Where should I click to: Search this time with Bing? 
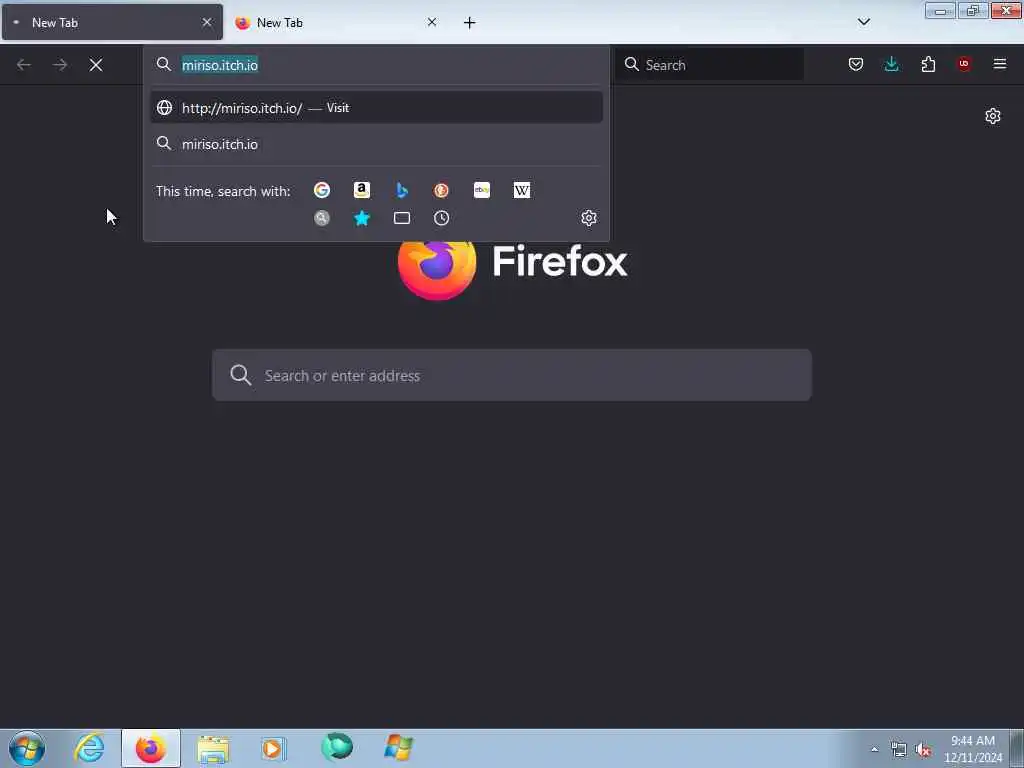pyautogui.click(x=402, y=190)
